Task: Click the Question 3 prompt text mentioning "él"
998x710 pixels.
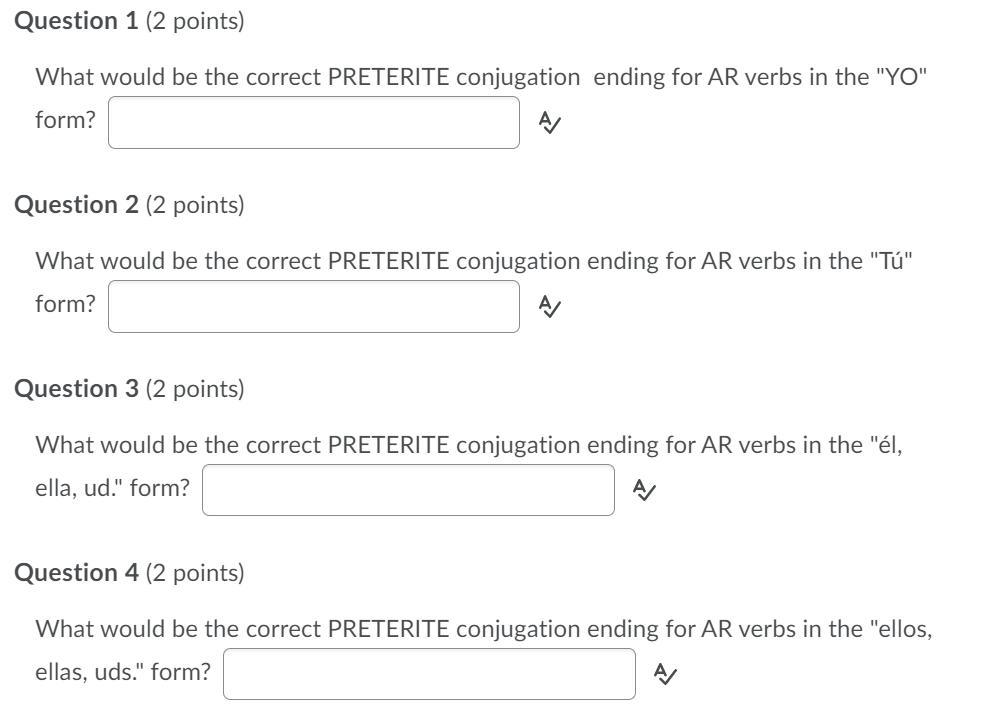Action: coord(468,445)
